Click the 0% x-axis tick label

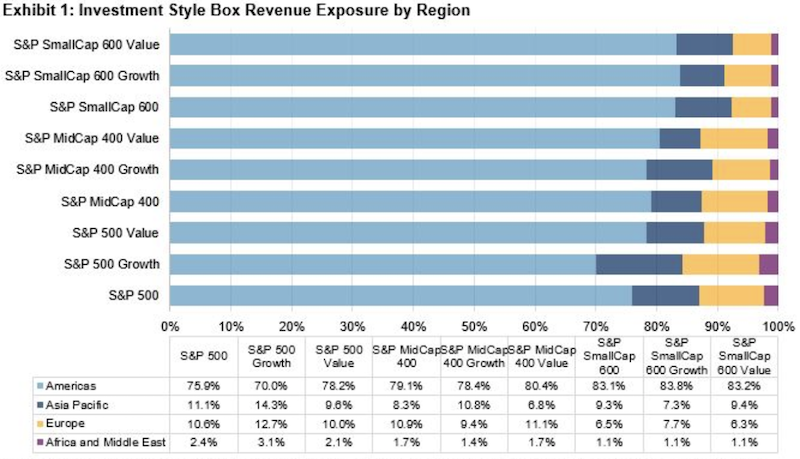pyautogui.click(x=170, y=326)
